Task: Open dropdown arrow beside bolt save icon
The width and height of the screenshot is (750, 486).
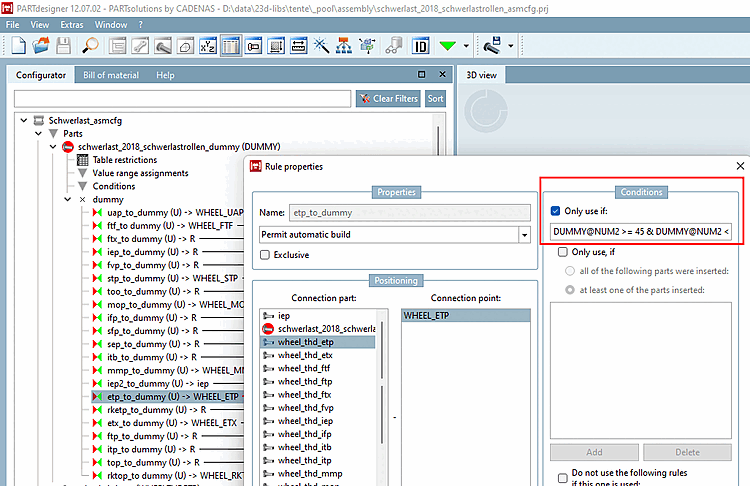Action: pyautogui.click(x=511, y=46)
